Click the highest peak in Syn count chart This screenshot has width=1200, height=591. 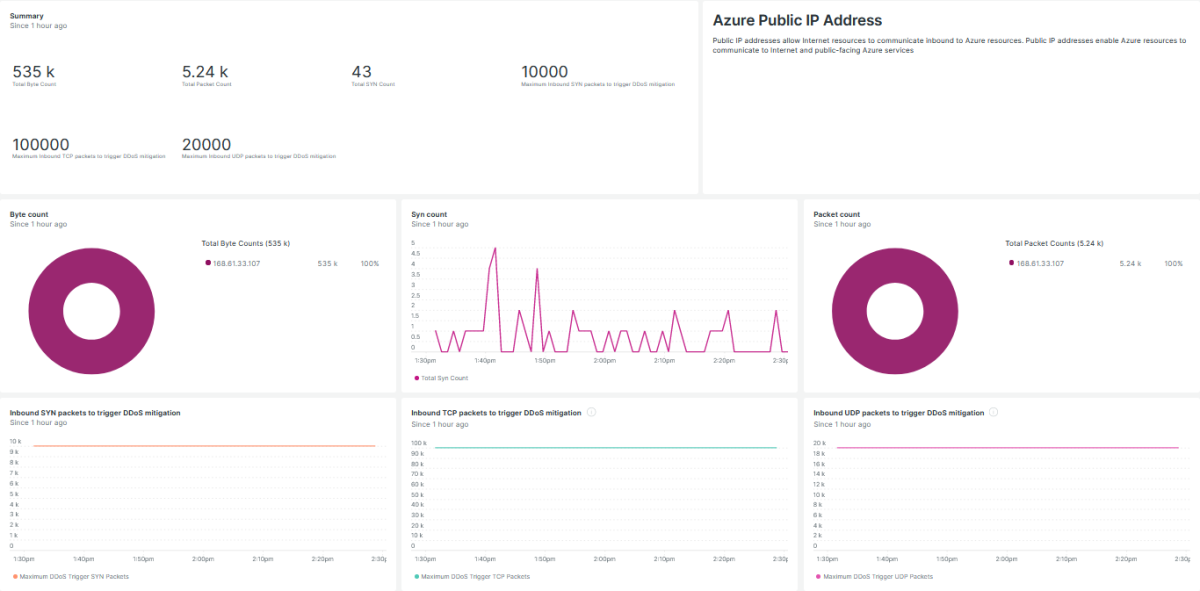pyautogui.click(x=495, y=248)
